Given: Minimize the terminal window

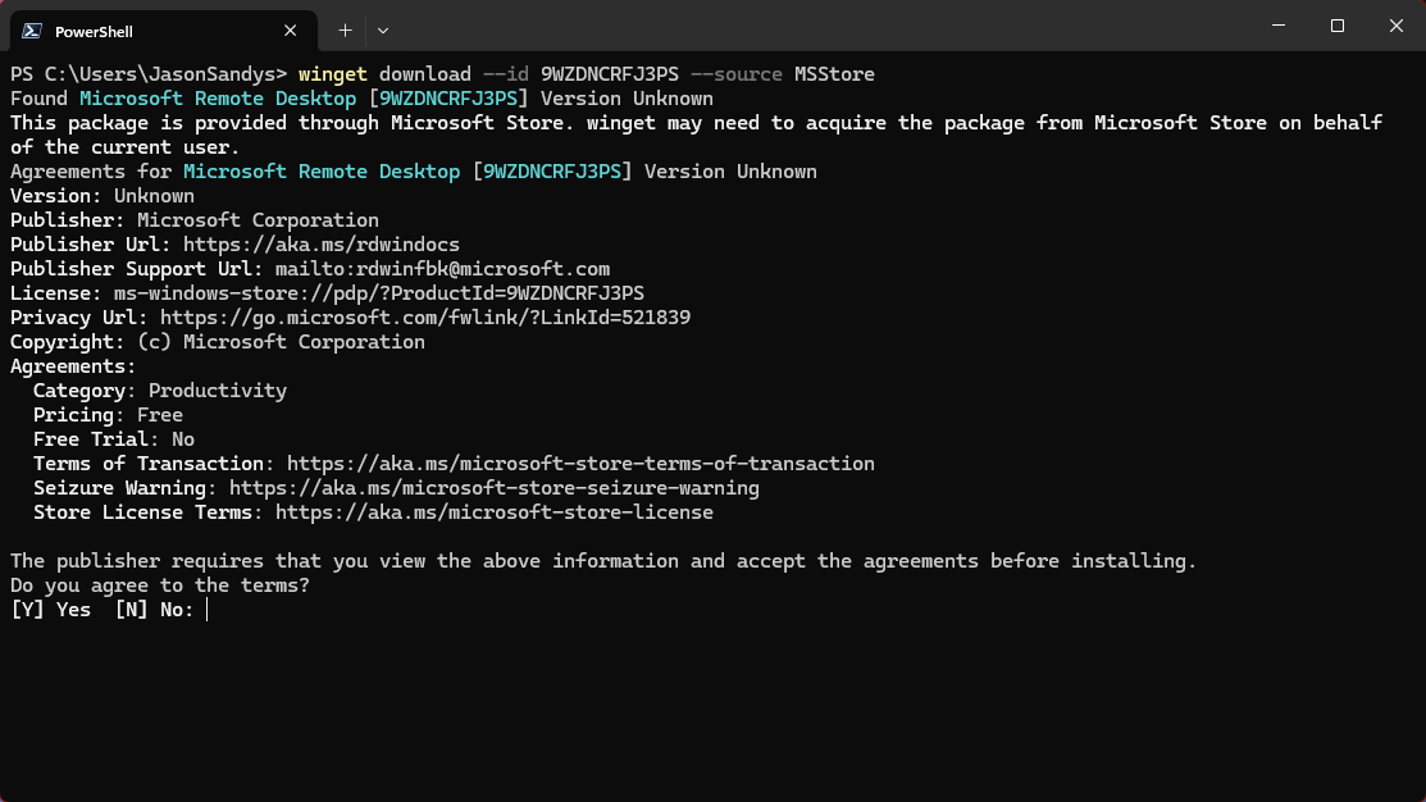Looking at the screenshot, I should (x=1278, y=26).
